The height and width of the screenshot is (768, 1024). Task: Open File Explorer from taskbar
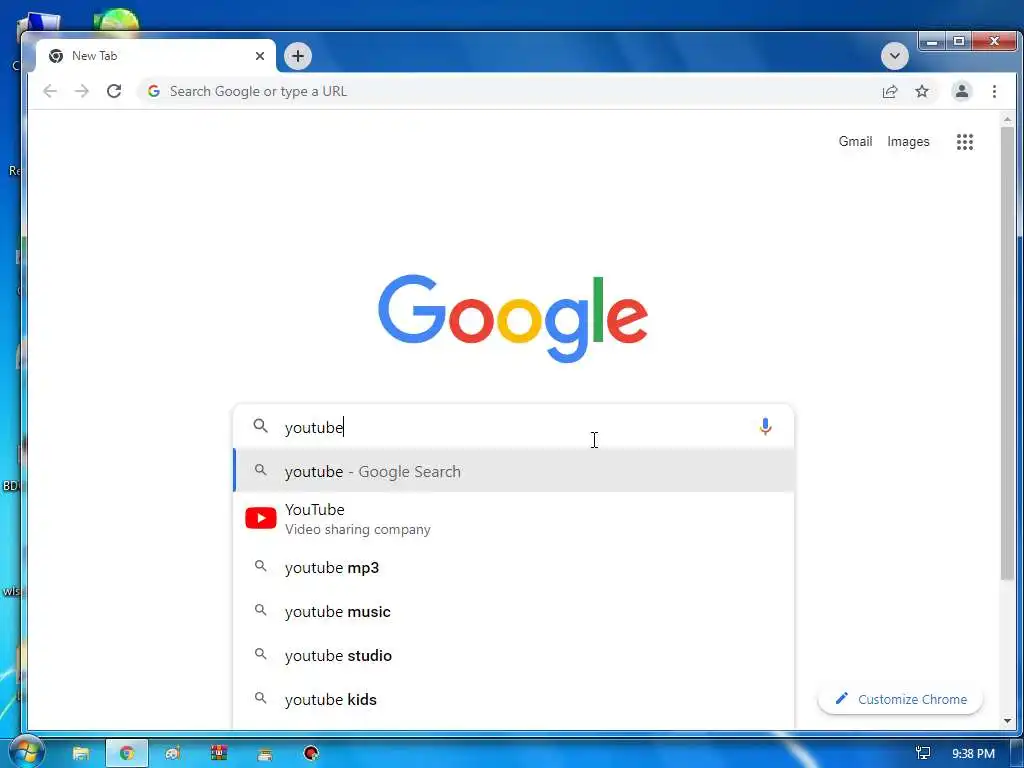pos(80,754)
